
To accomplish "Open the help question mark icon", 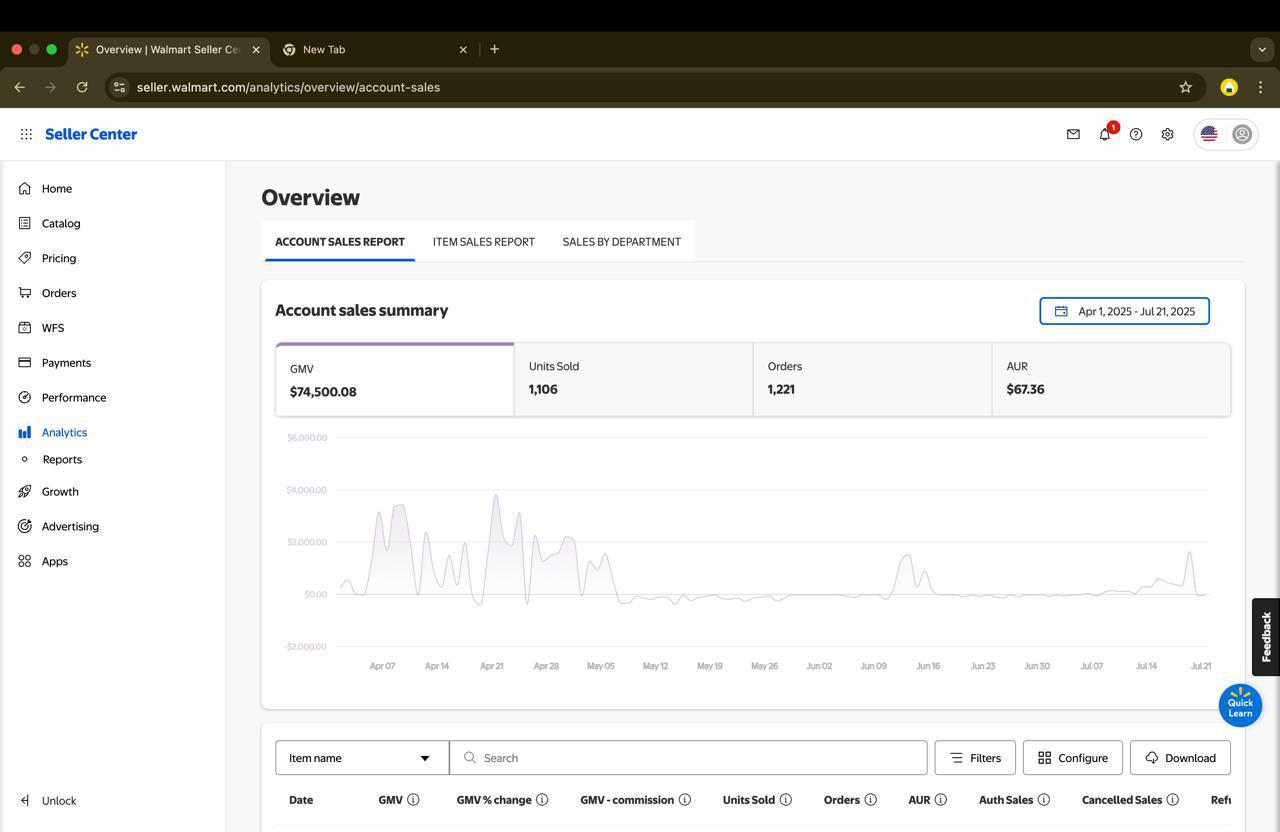I will point(1136,134).
